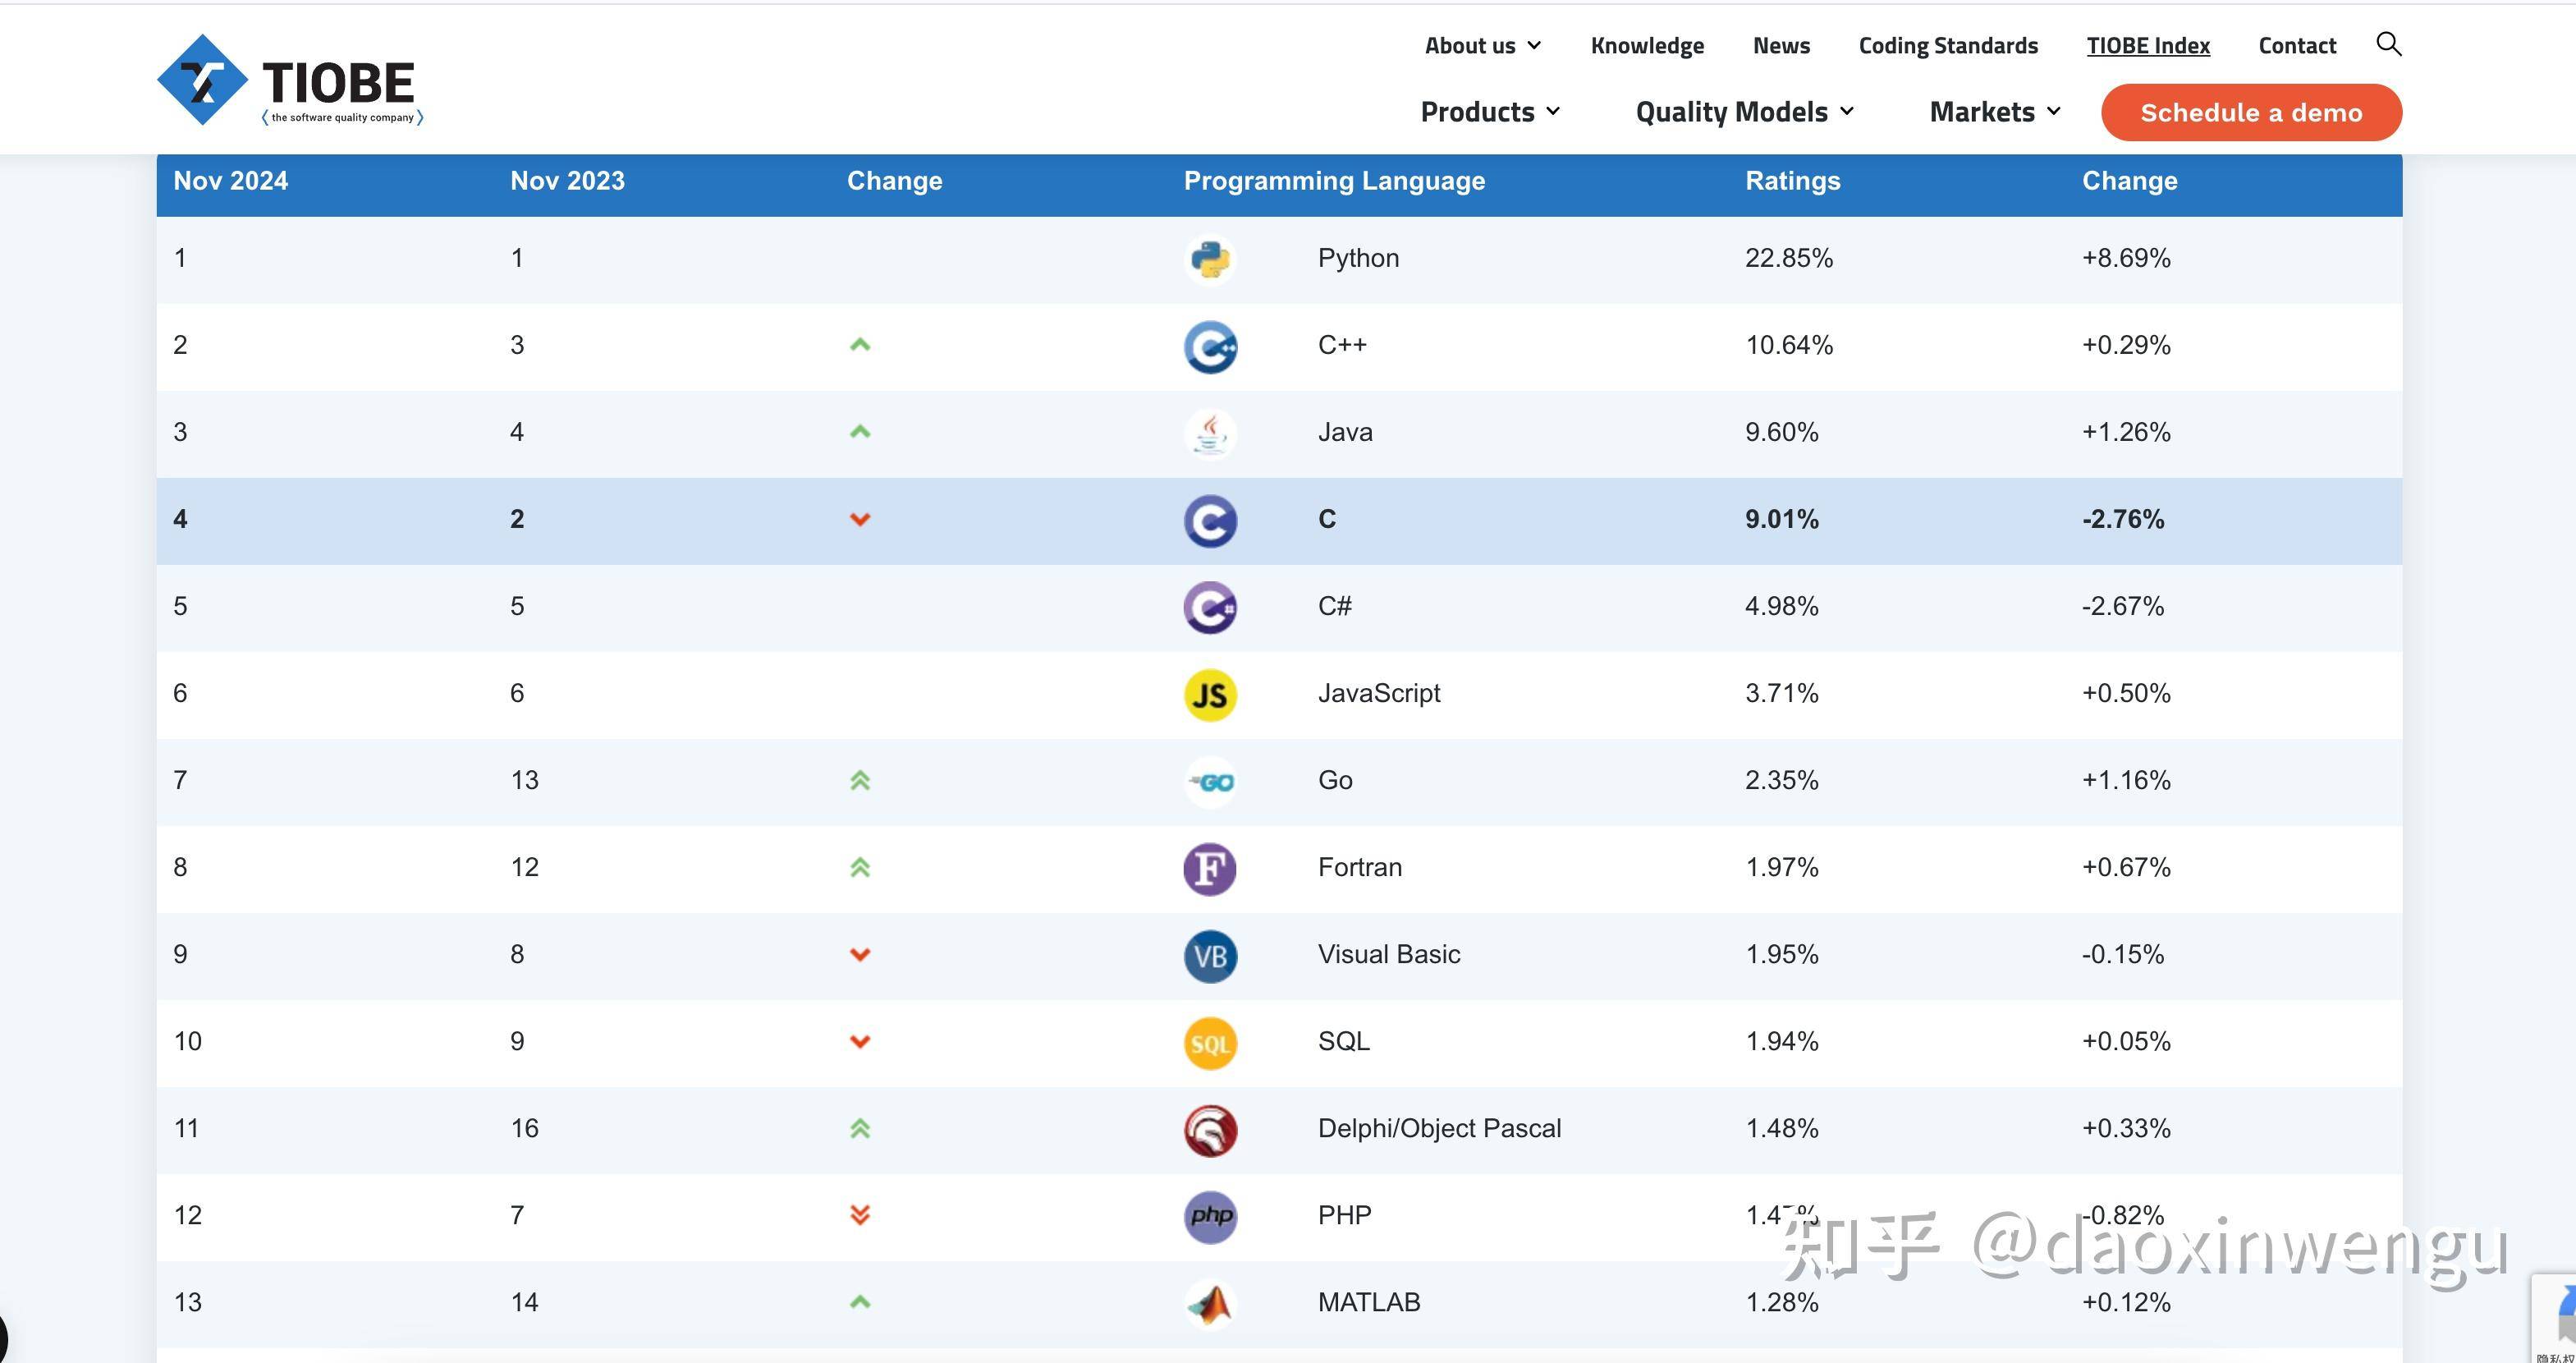Click red down arrow in Visual Basic row
This screenshot has height=1363, width=2576.
pos(860,954)
